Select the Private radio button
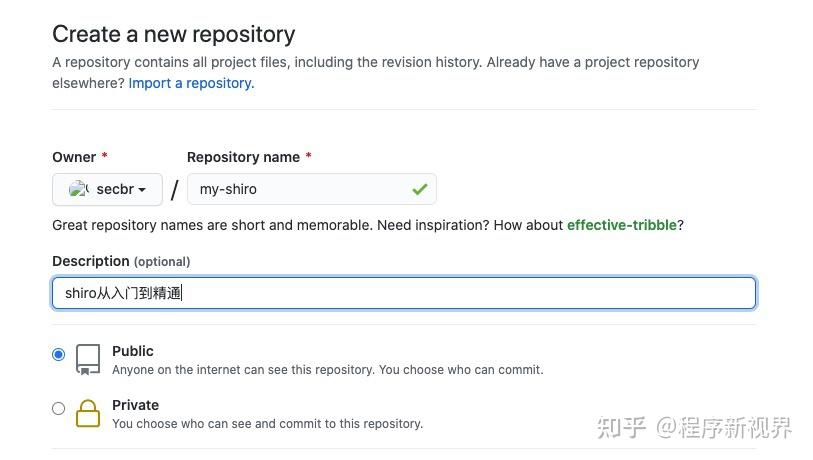The width and height of the screenshot is (813, 460). tap(59, 408)
